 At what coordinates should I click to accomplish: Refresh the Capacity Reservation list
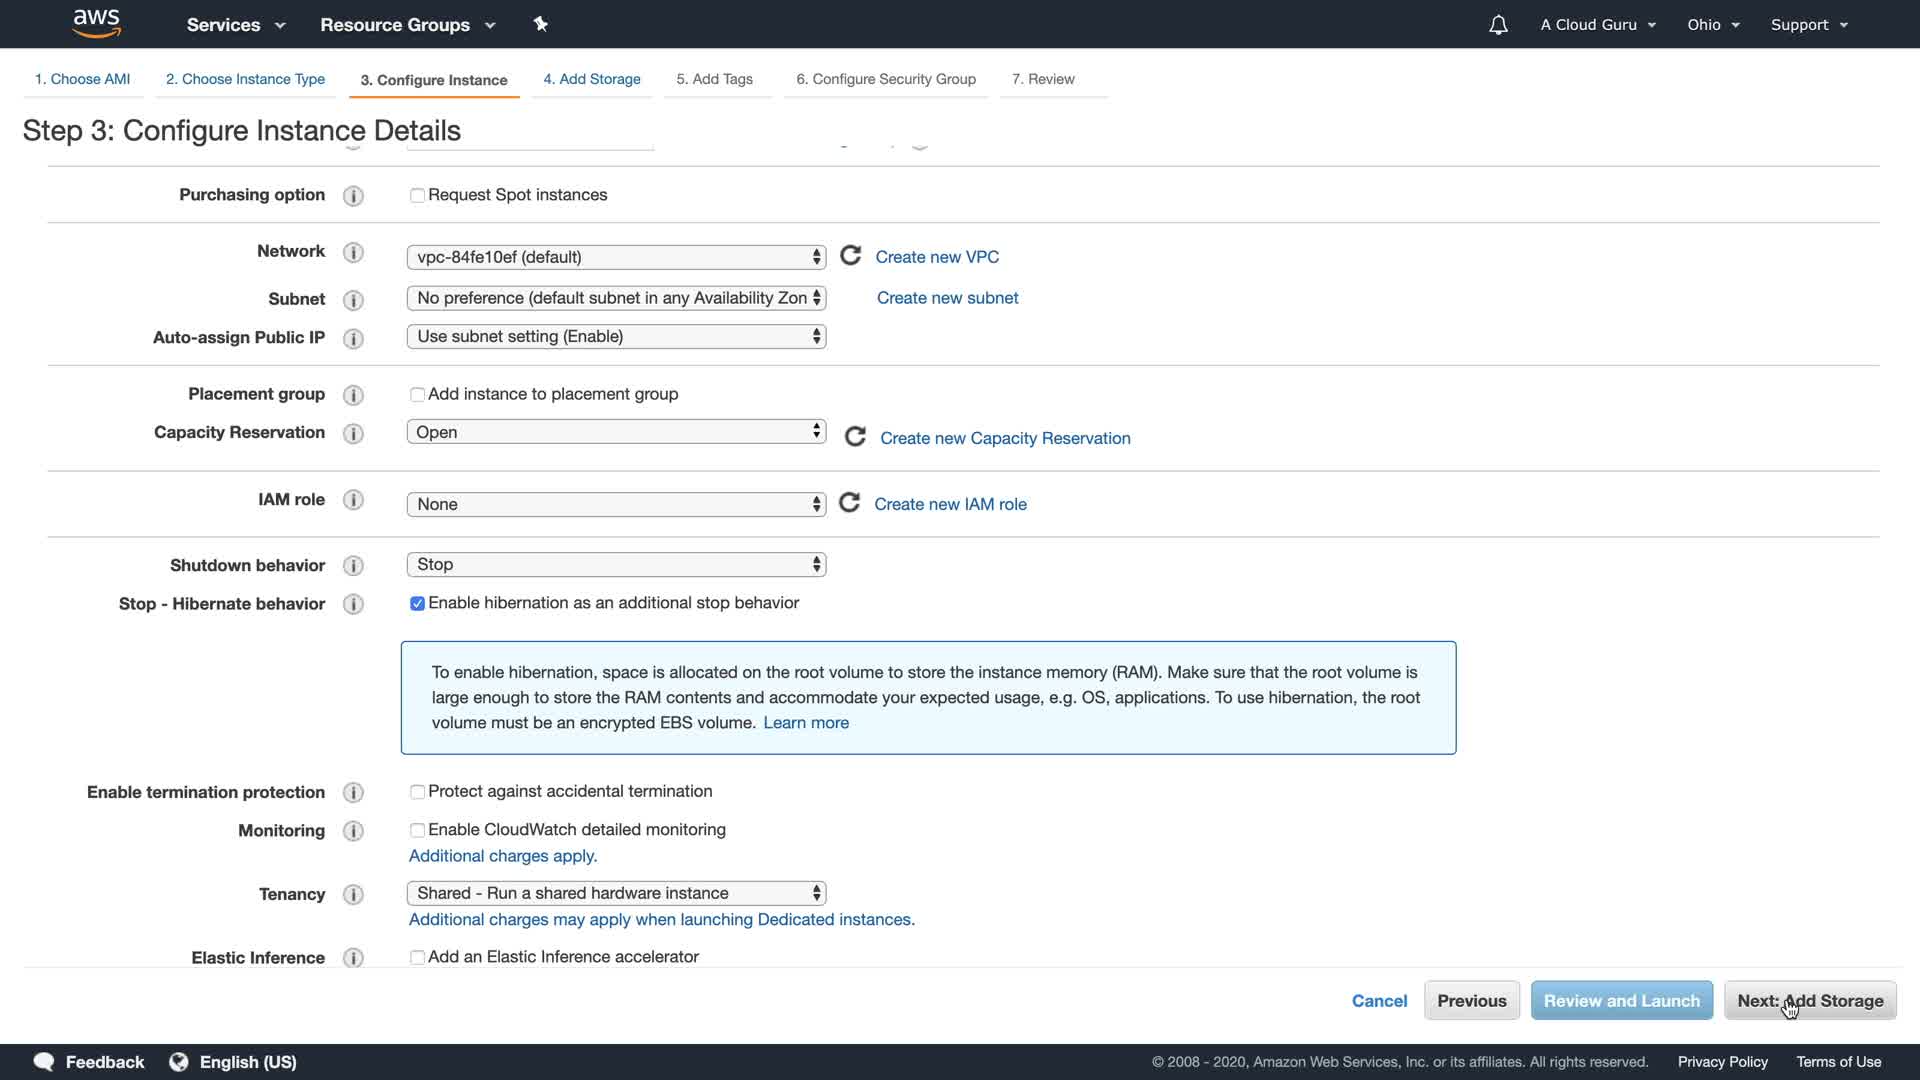tap(855, 437)
